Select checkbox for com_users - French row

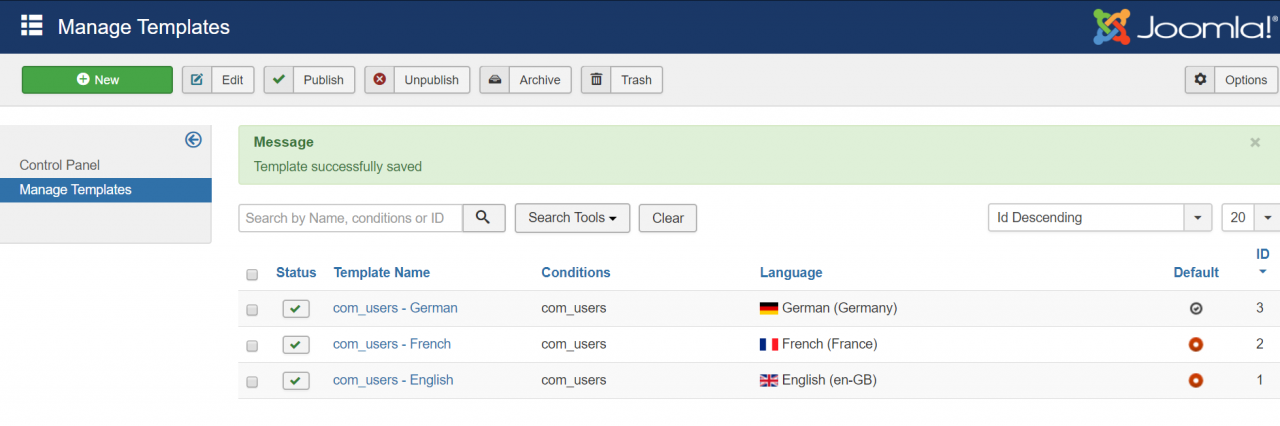point(252,345)
